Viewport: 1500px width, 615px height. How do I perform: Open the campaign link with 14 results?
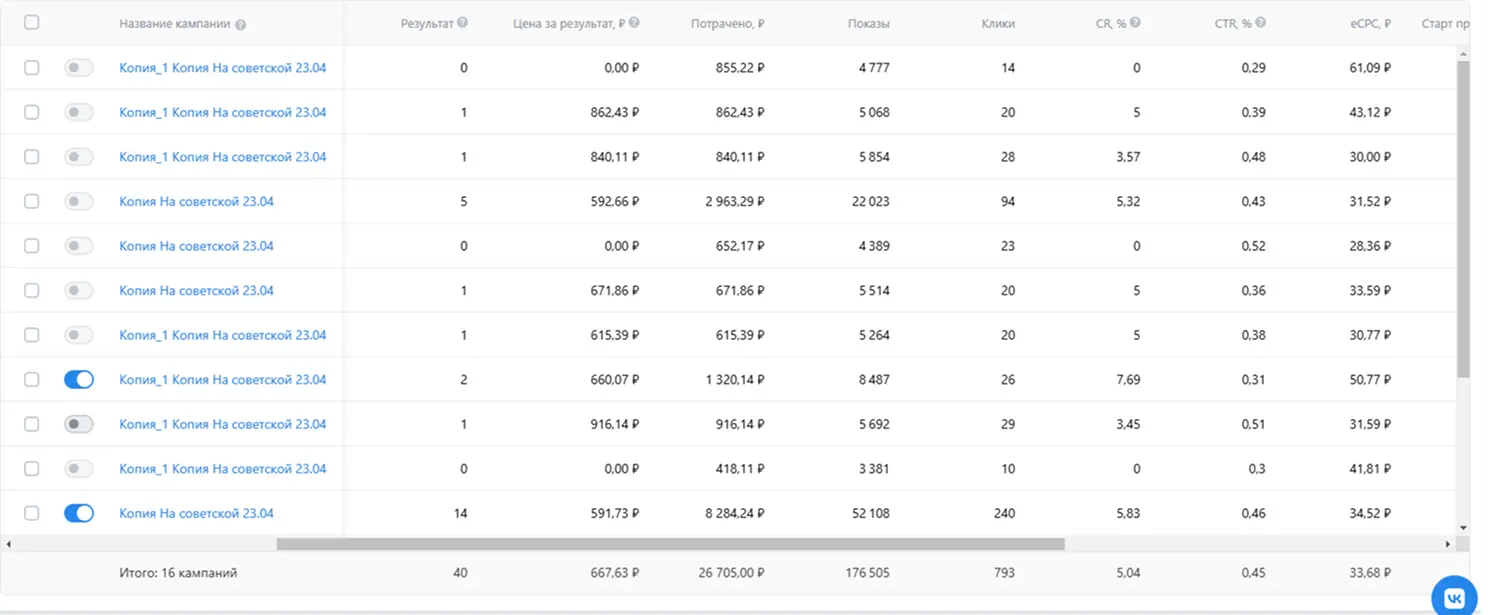point(196,513)
